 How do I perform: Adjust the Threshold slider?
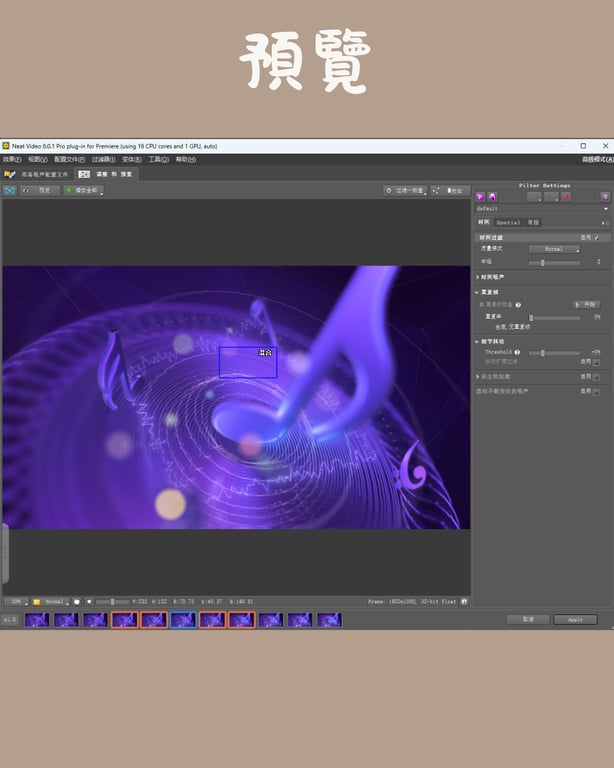coord(543,353)
